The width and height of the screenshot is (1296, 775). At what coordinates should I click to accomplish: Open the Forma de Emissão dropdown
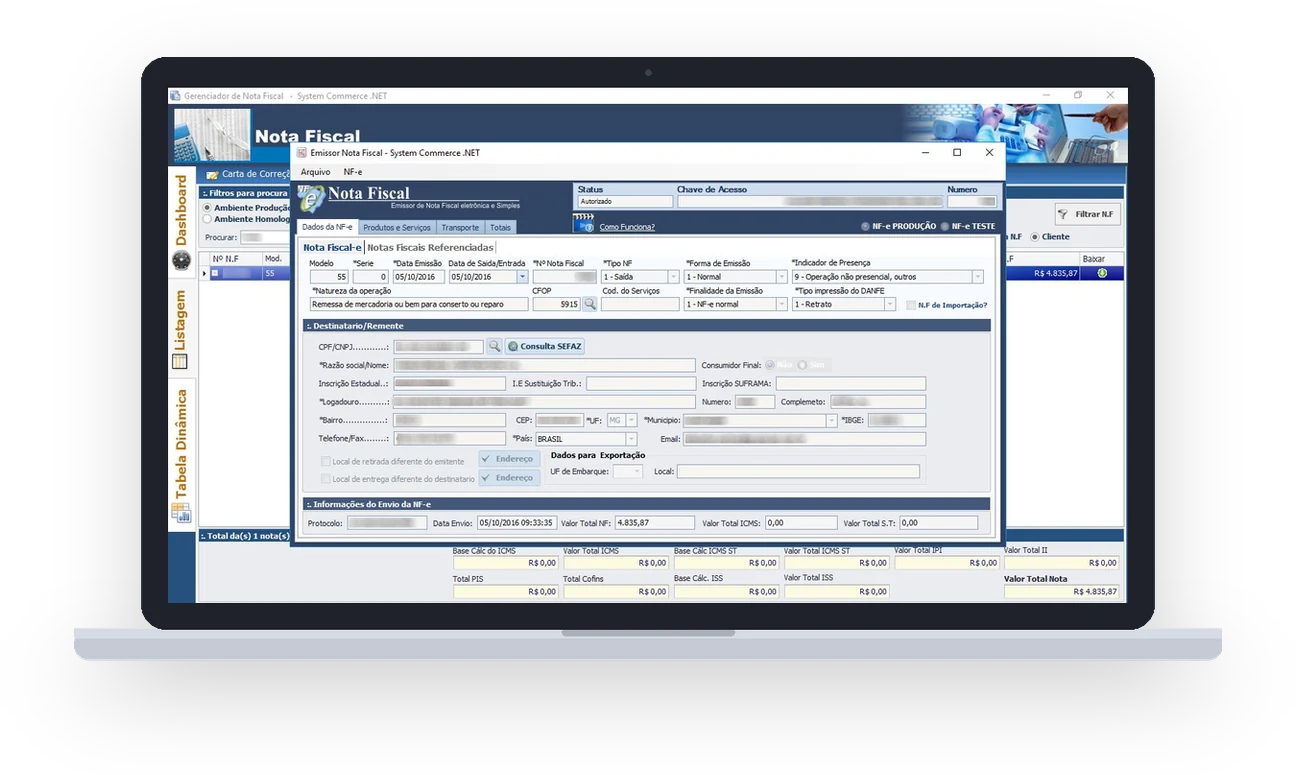point(782,277)
